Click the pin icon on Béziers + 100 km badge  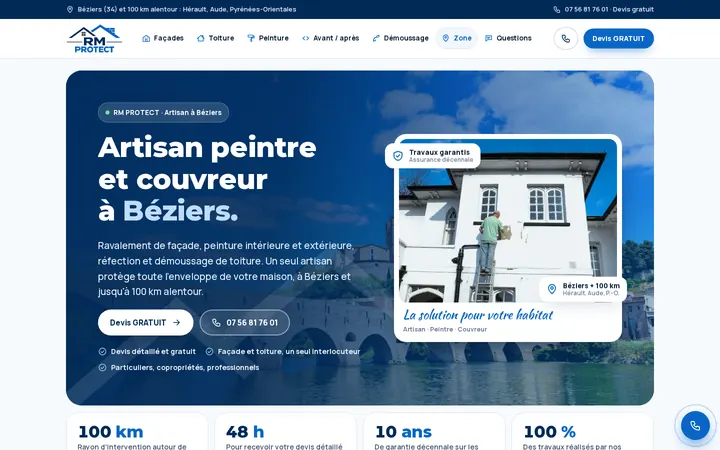tap(552, 289)
